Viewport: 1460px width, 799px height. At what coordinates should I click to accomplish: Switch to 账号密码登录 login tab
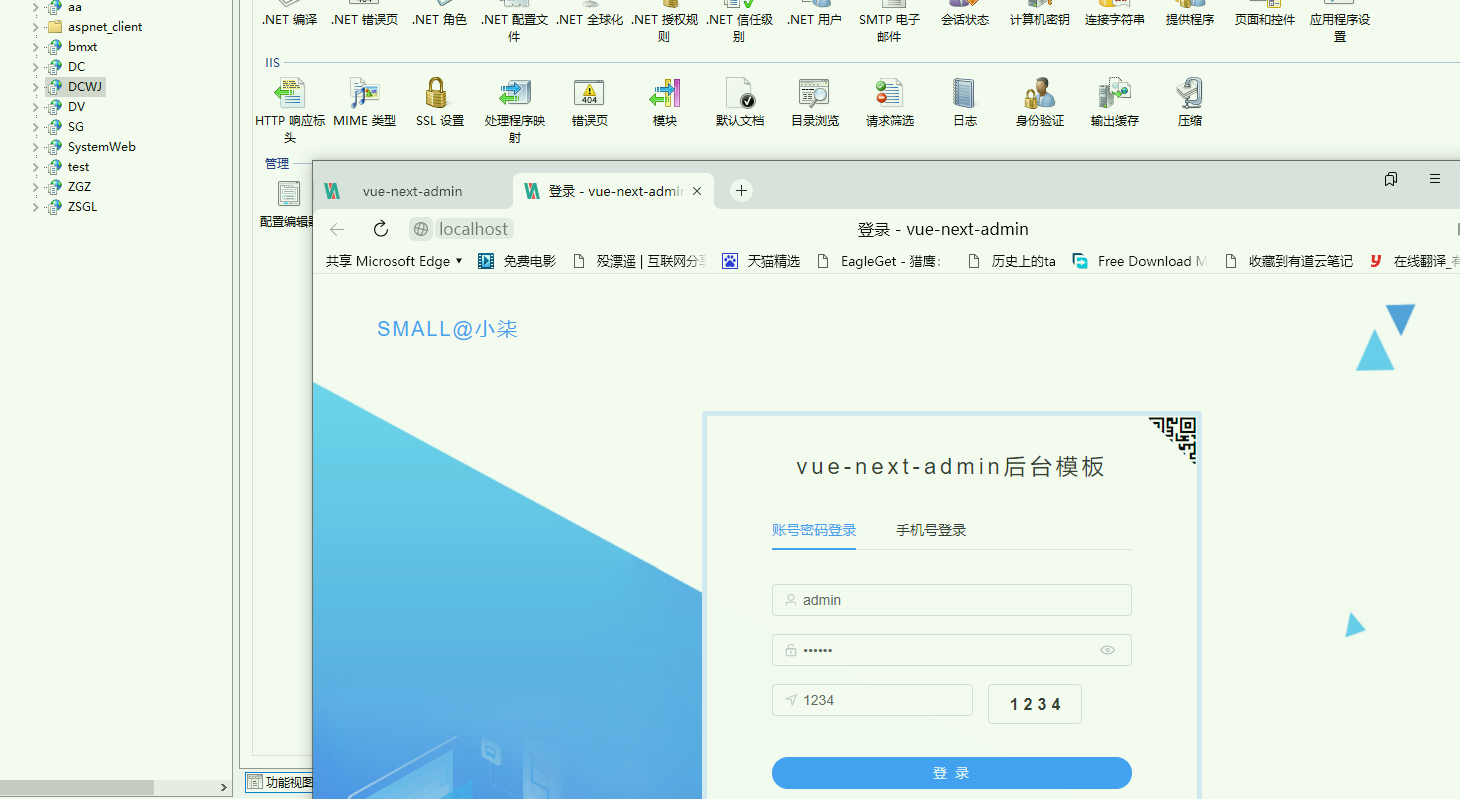point(814,530)
